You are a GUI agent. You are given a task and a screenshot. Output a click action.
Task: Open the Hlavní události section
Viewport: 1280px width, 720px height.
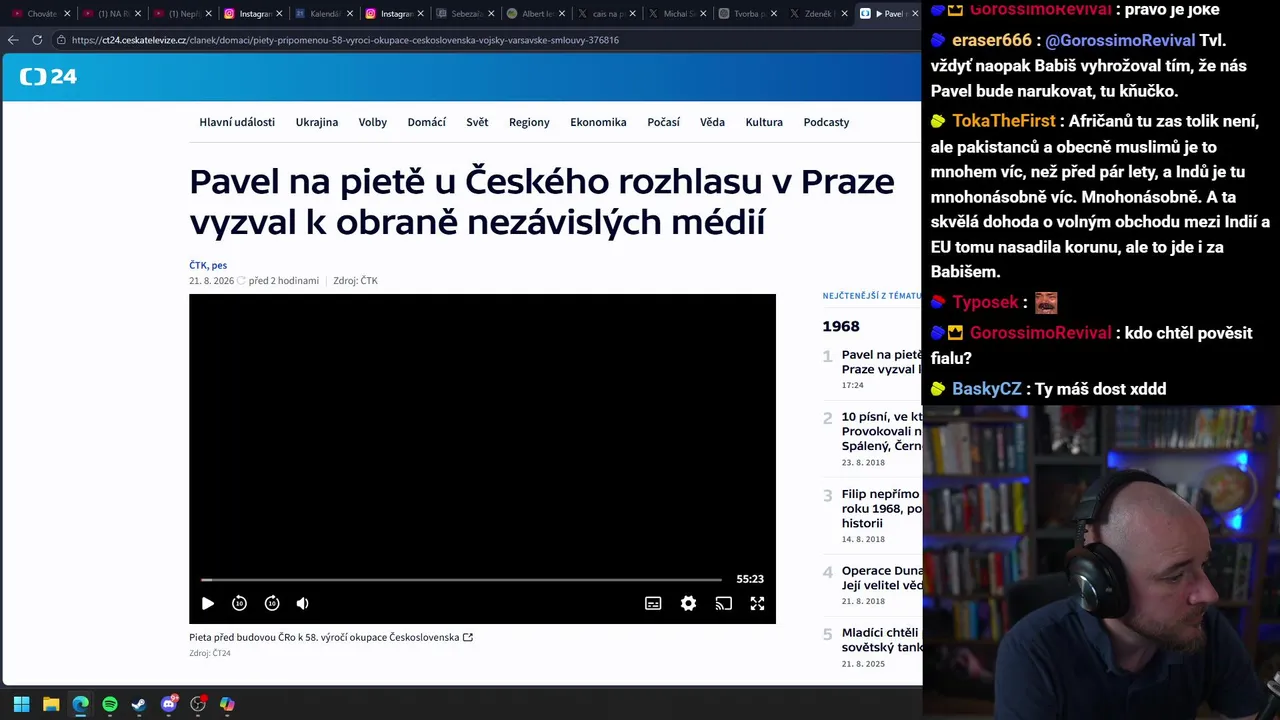click(237, 122)
